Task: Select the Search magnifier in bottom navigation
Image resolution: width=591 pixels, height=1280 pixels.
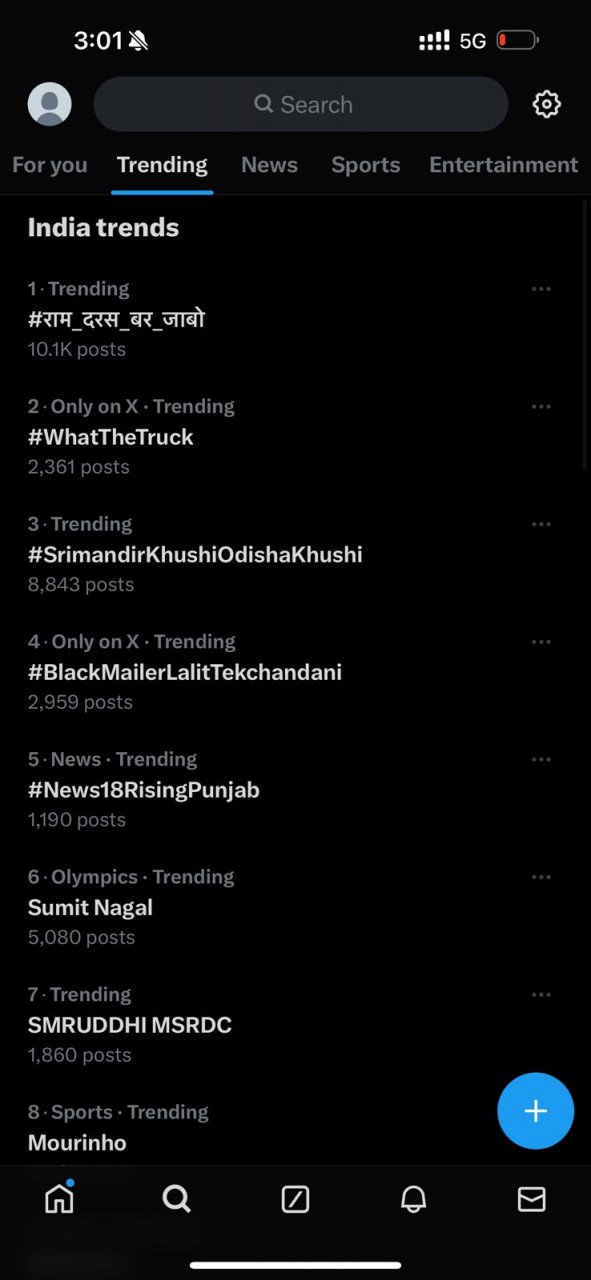Action: (177, 1199)
